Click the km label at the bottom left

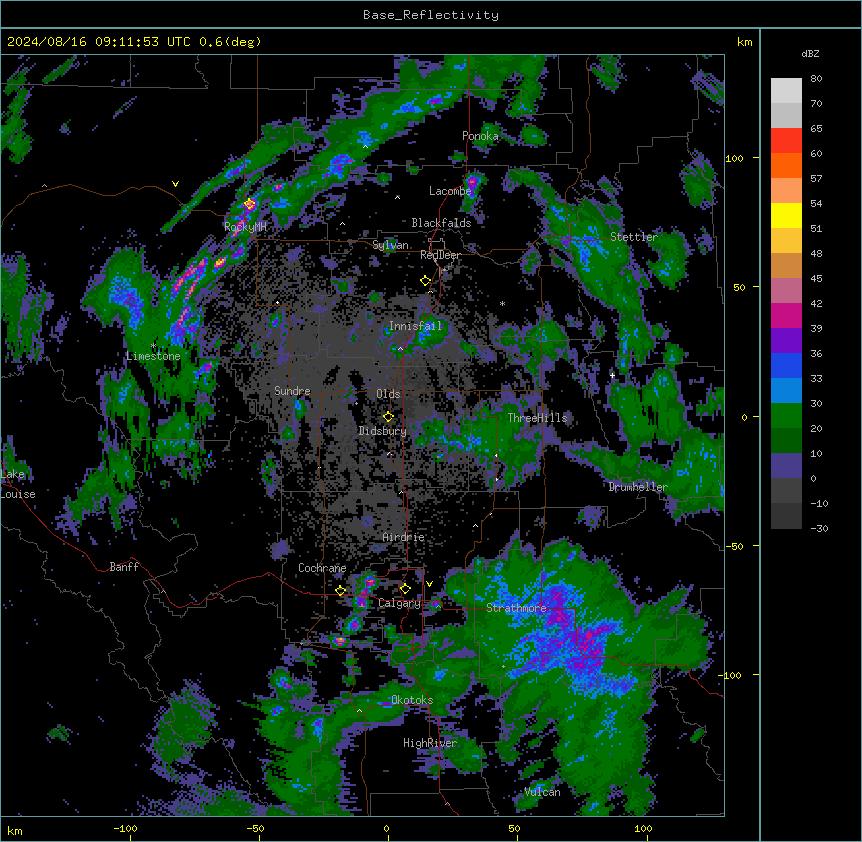(14, 830)
